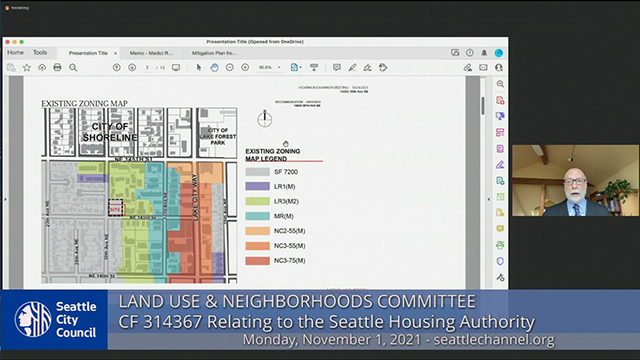
Task: Click the chat share icon top right
Action: pyautogui.click(x=455, y=53)
